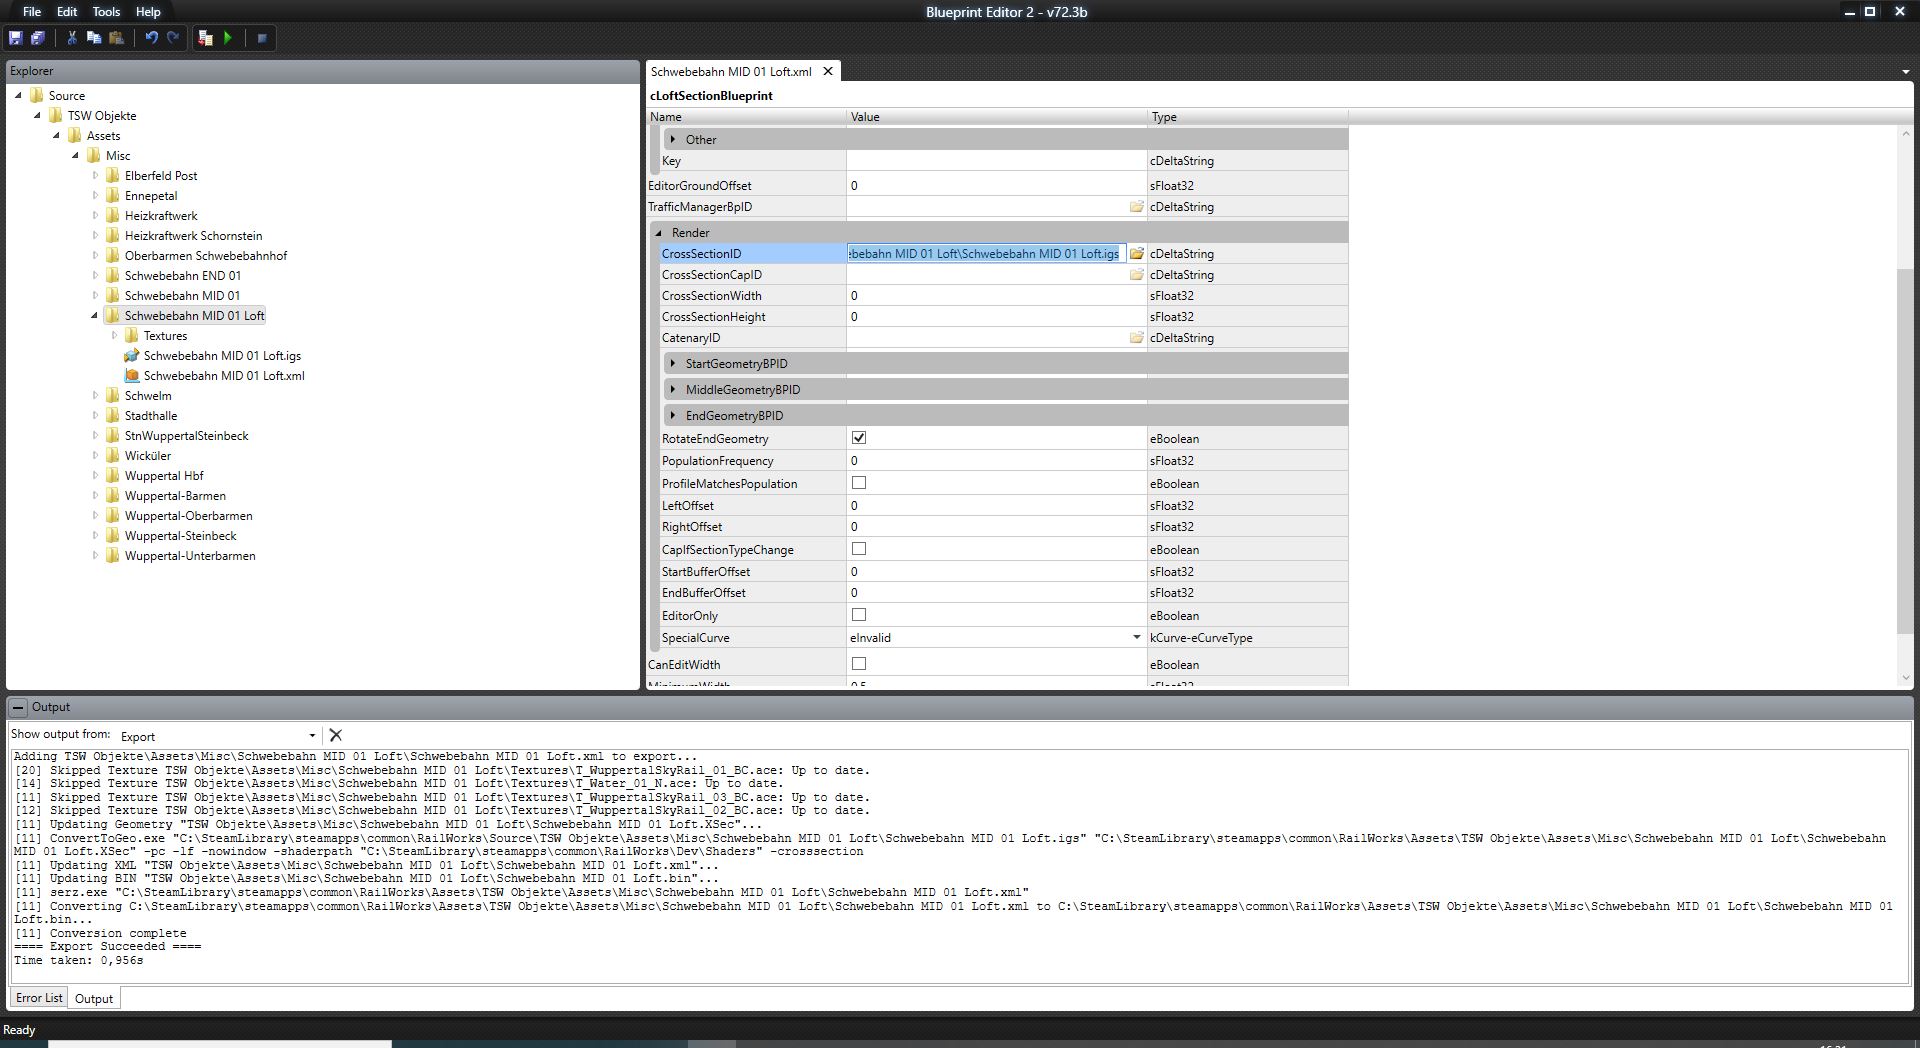1920x1048 pixels.
Task: Expand the MiddleGeometryBPID group
Action: (674, 390)
